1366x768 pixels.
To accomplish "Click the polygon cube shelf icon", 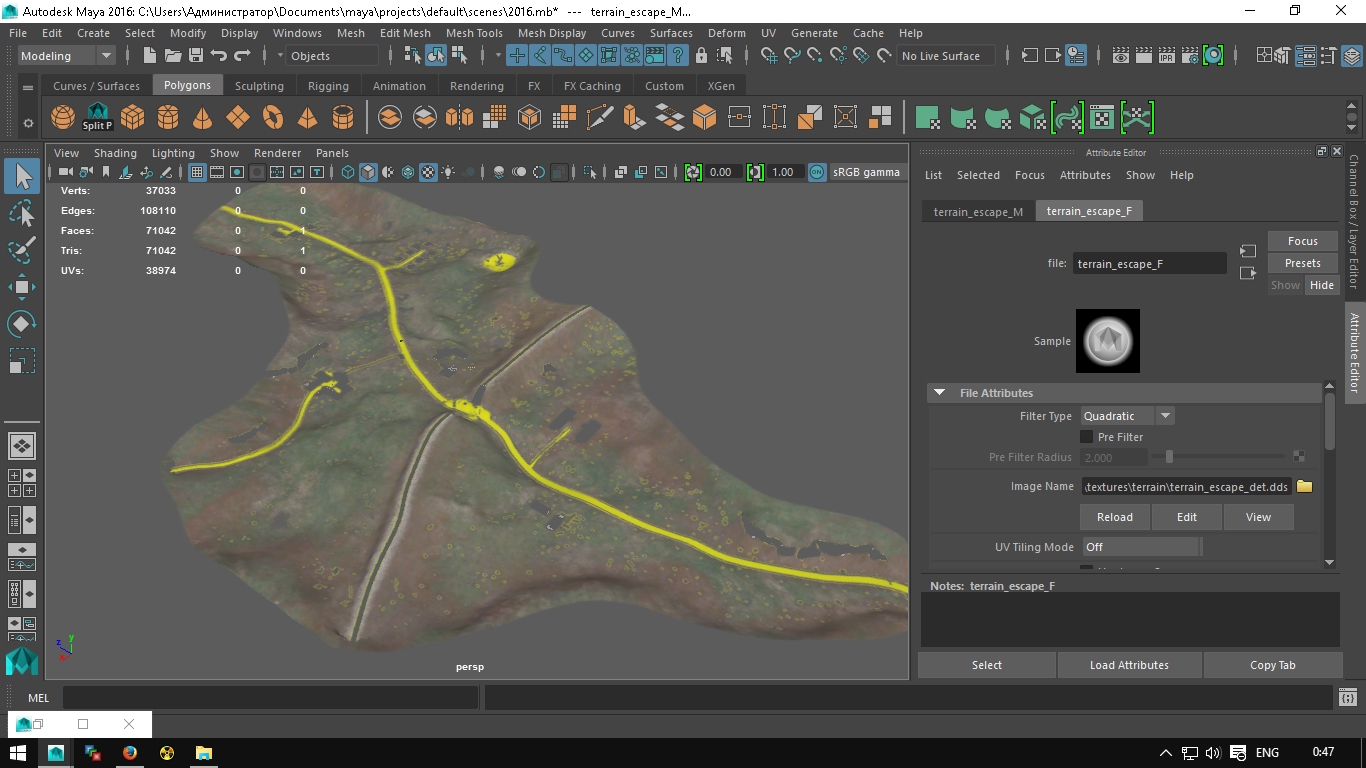I will click(133, 118).
